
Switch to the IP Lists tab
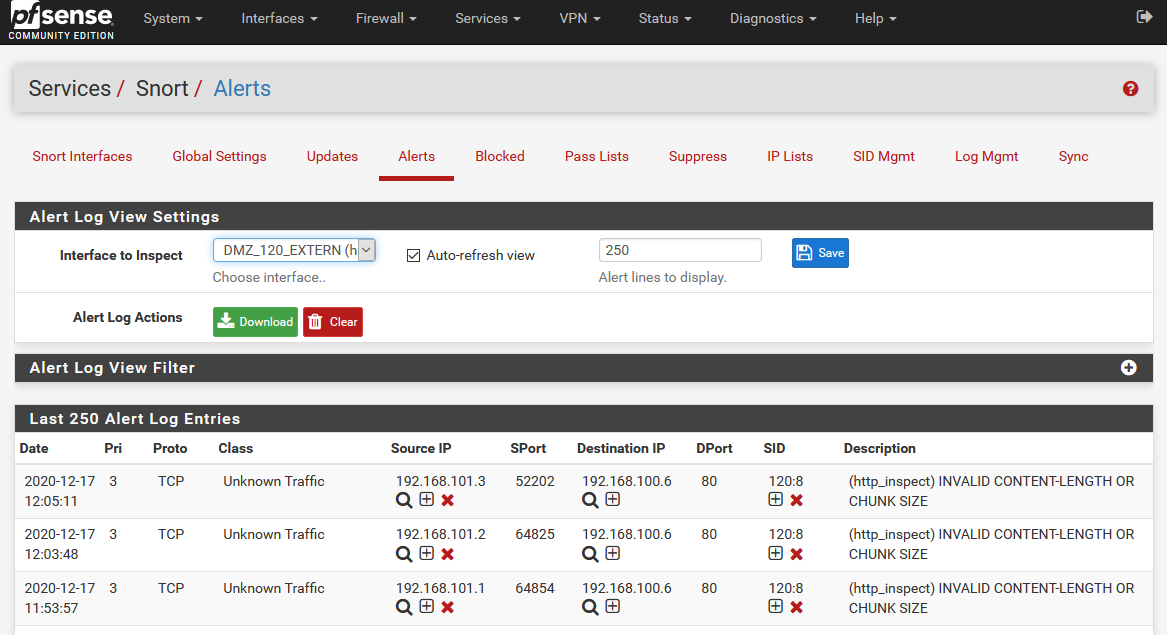click(x=790, y=156)
